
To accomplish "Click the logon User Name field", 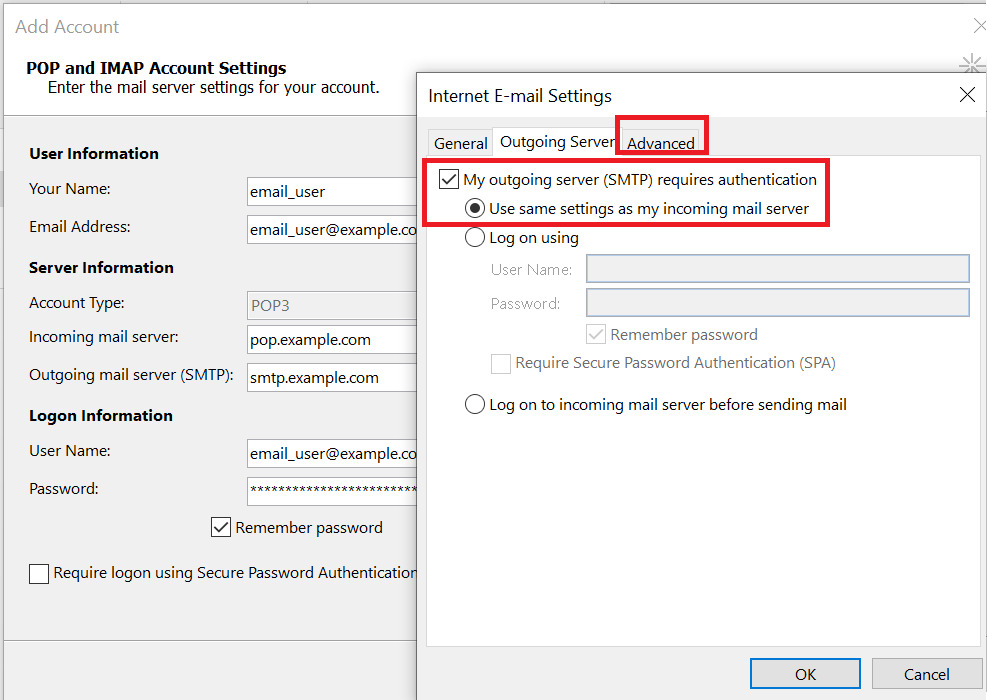I will 331,453.
